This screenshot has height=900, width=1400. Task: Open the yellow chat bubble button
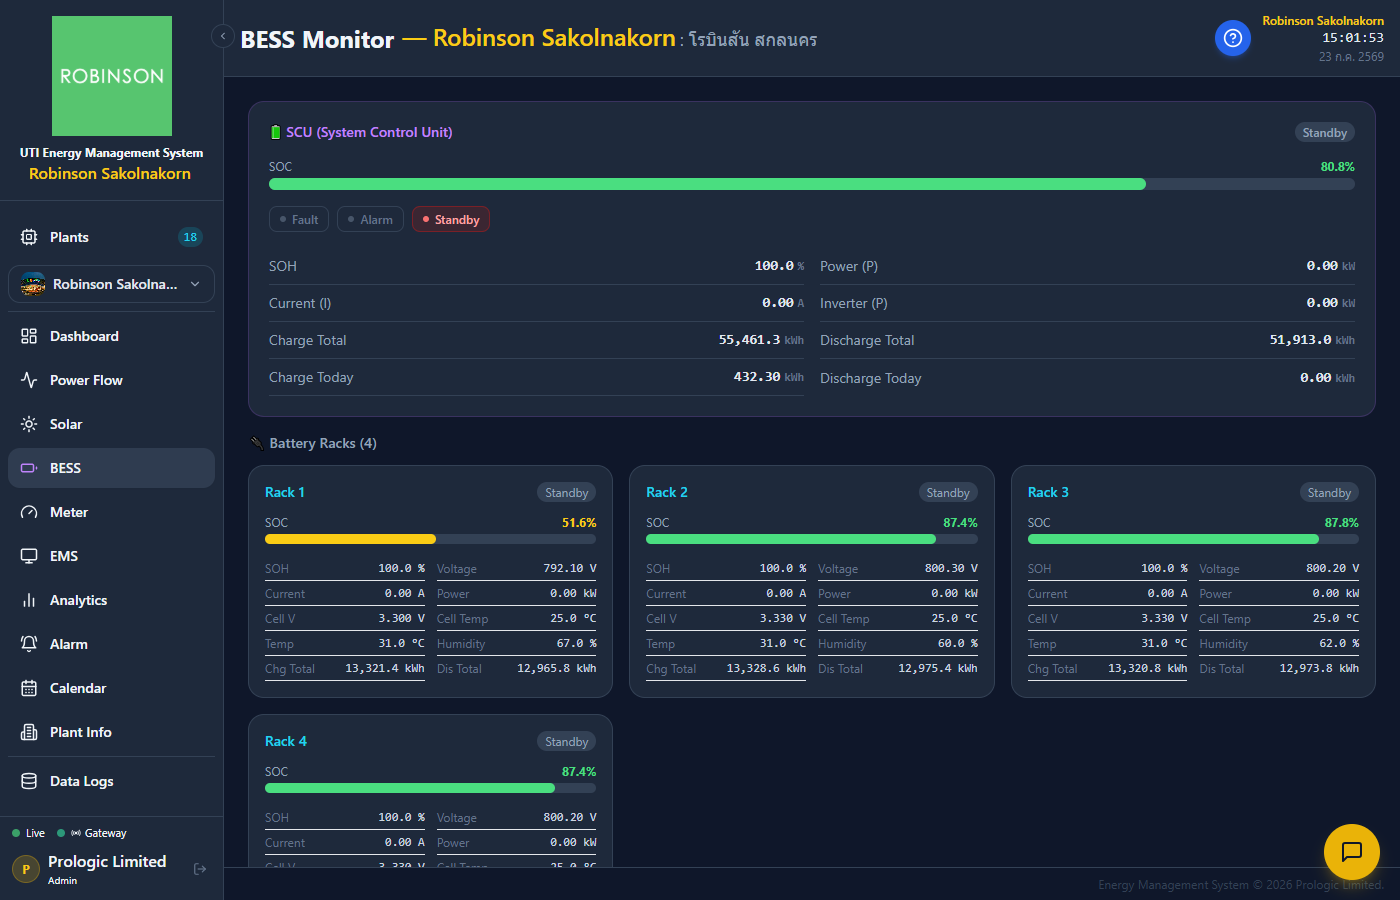pyautogui.click(x=1352, y=852)
